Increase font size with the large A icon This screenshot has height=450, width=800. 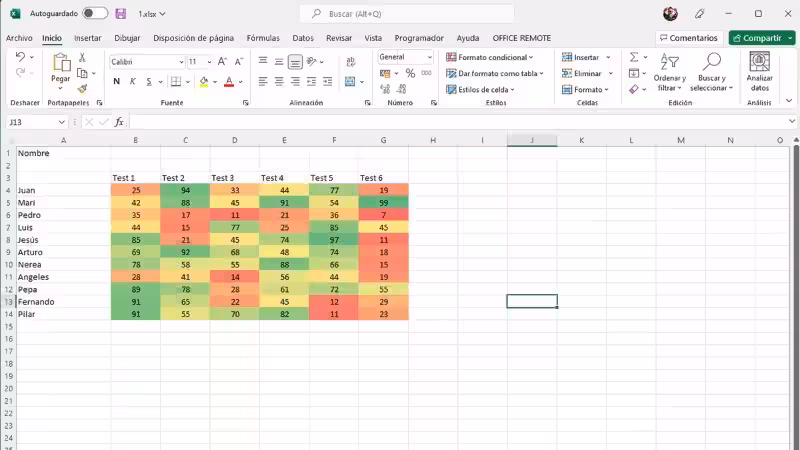click(x=222, y=62)
